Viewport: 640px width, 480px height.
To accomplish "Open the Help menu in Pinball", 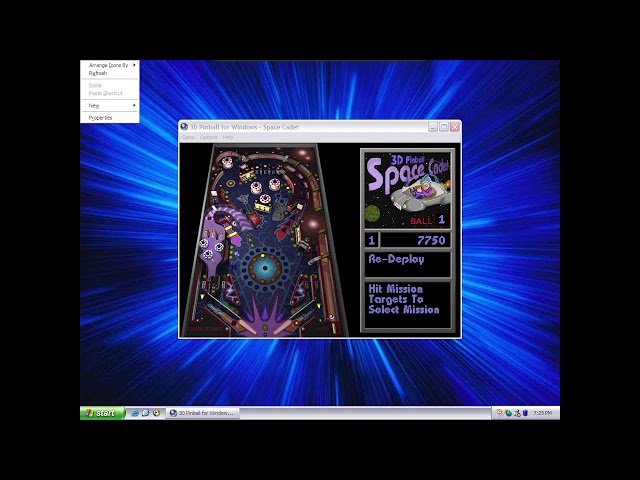I will (x=228, y=137).
